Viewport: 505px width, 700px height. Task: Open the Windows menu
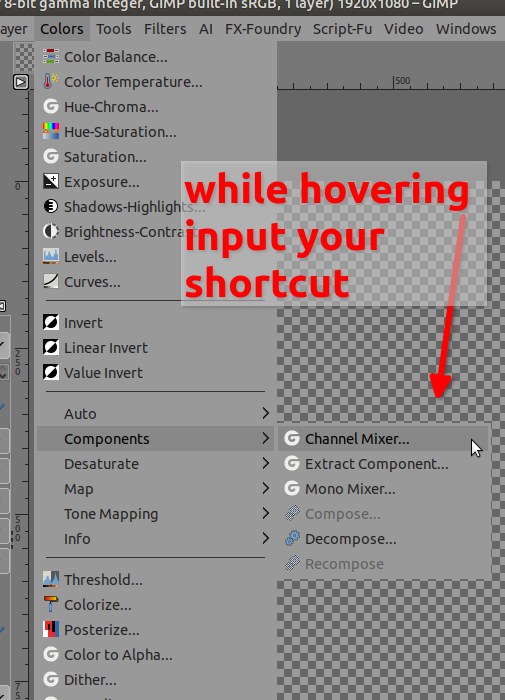pos(466,29)
